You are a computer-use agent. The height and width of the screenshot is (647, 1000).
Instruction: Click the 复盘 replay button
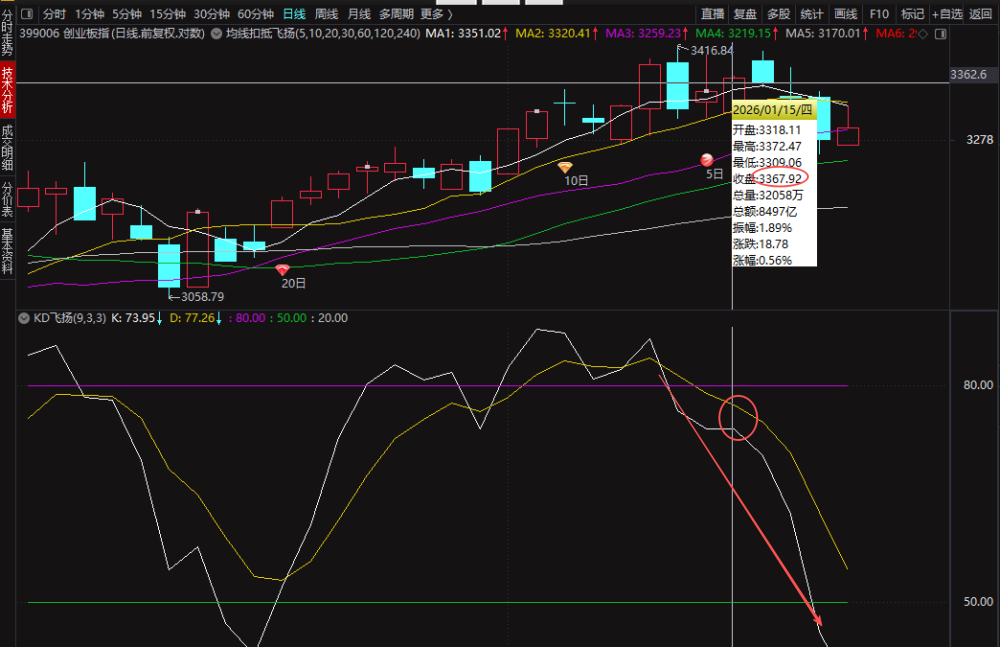[x=745, y=14]
